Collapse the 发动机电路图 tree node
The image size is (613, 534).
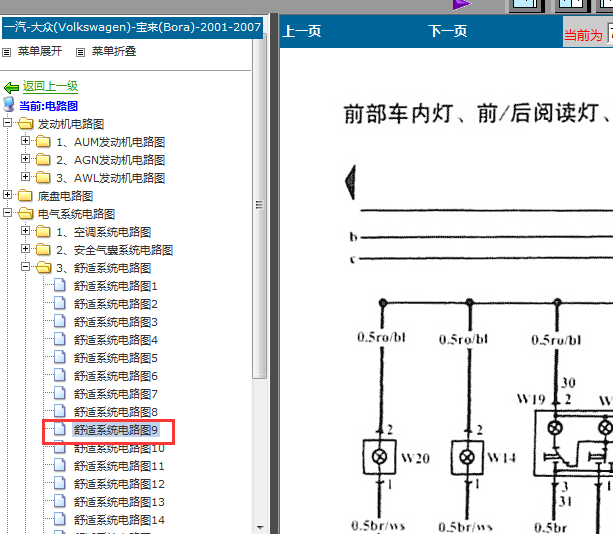coord(7,123)
